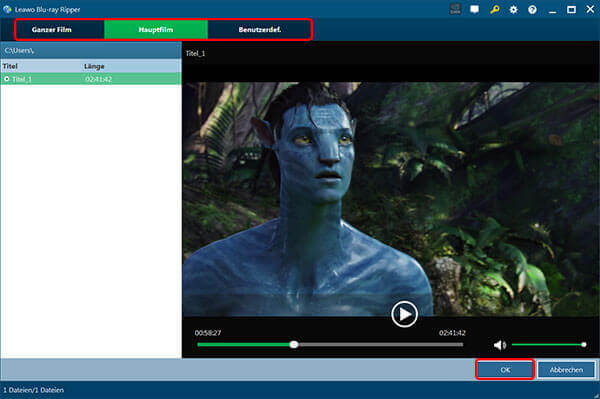Click the 02:41:42 length cell

[x=99, y=79]
